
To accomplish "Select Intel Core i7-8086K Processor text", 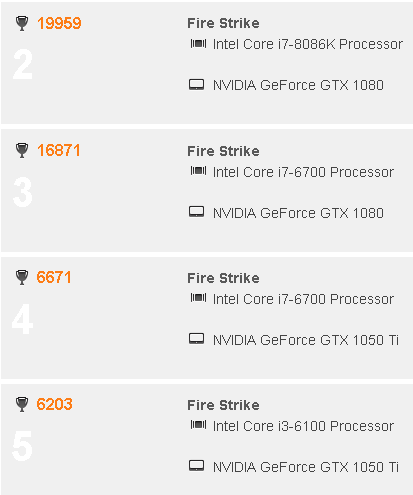I will (x=308, y=44).
